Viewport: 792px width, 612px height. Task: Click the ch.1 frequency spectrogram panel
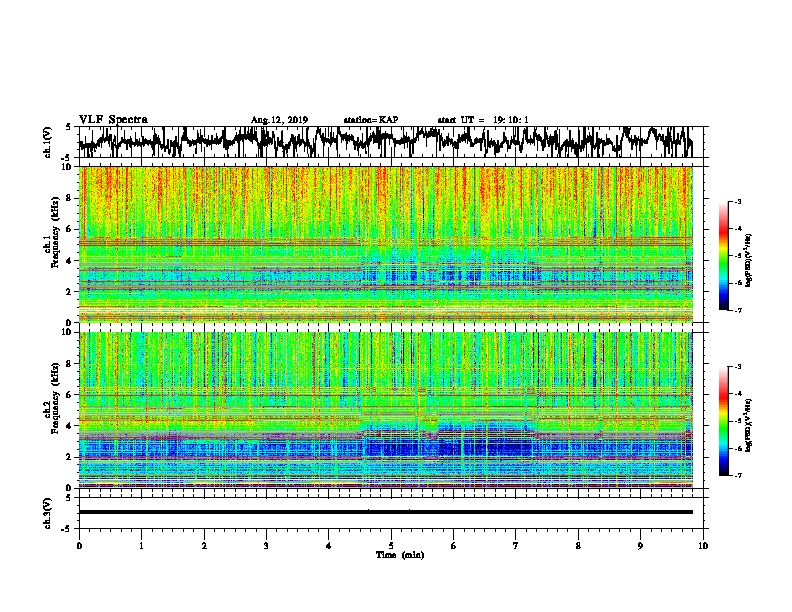pyautogui.click(x=386, y=244)
